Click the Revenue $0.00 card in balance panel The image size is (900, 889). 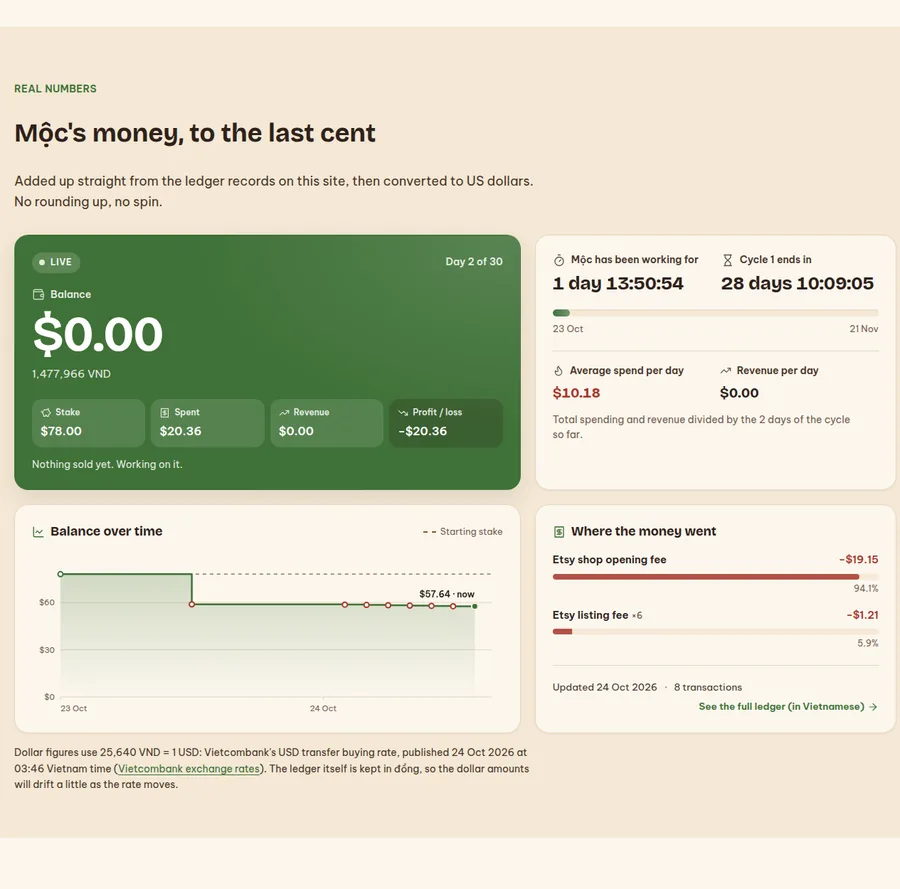[327, 423]
